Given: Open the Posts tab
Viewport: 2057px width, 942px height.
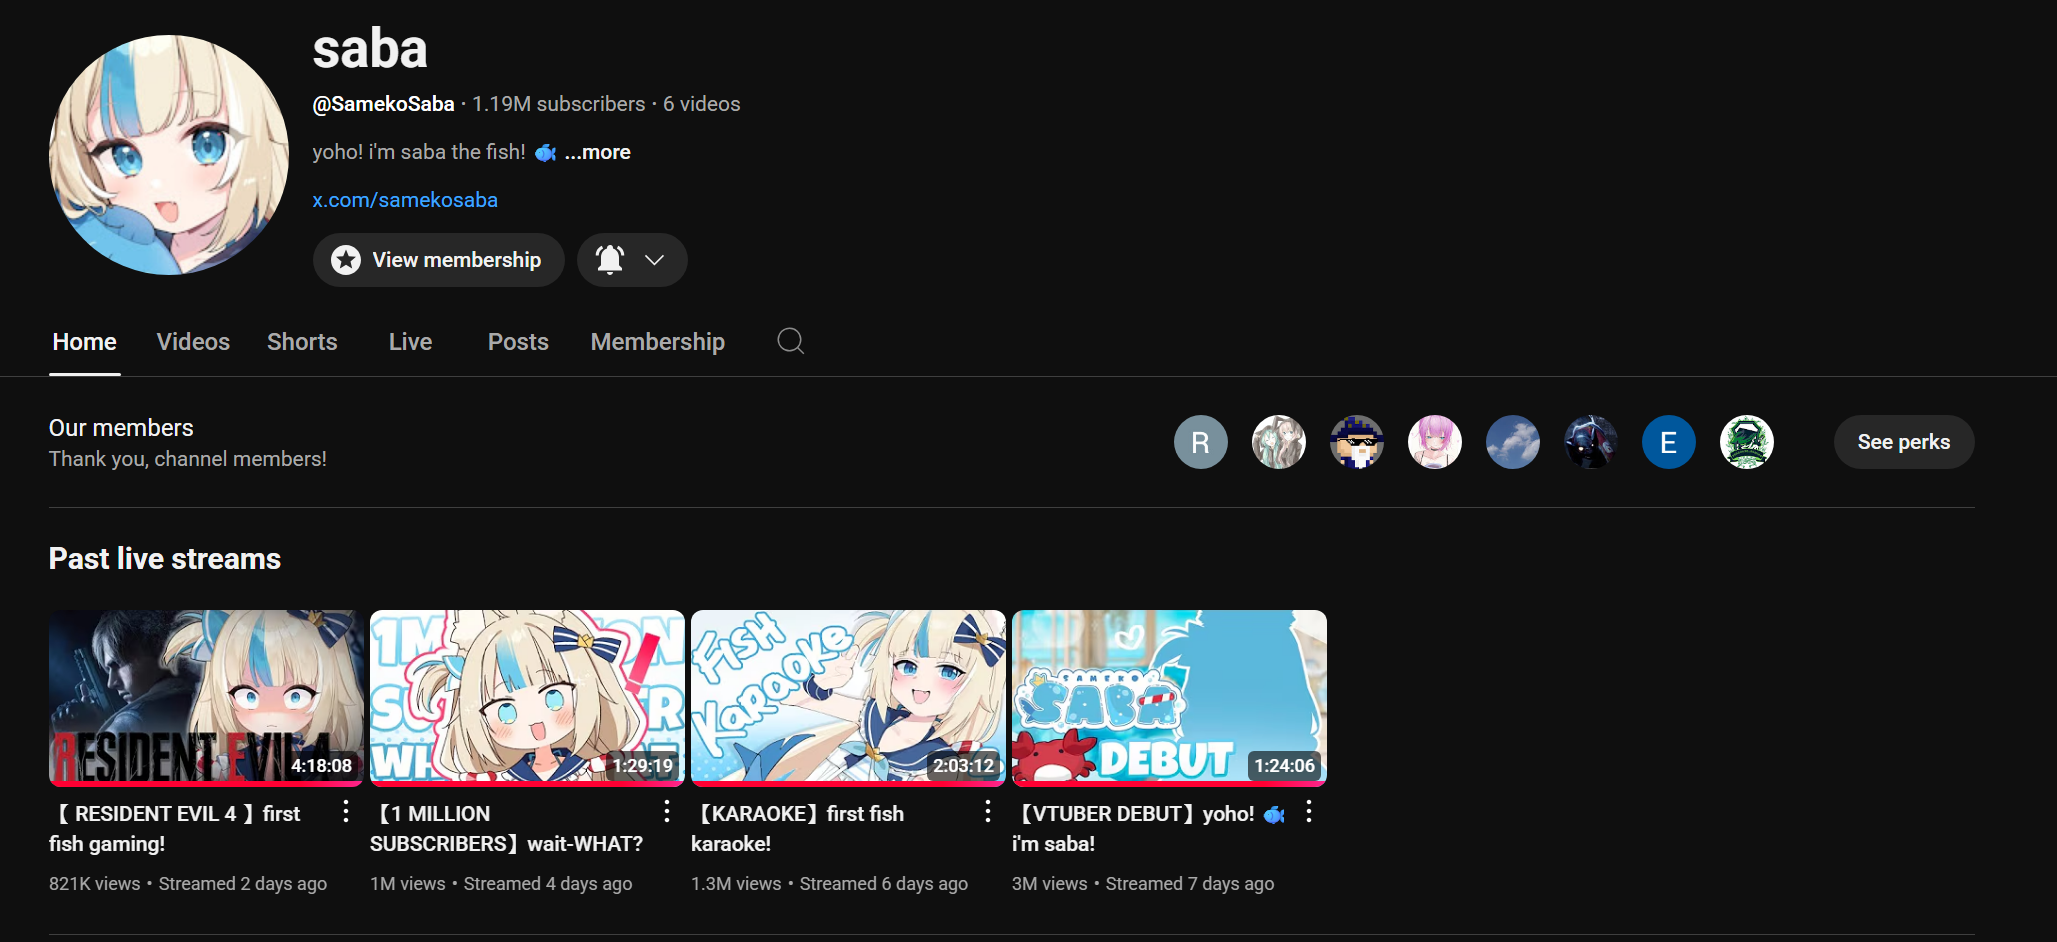Looking at the screenshot, I should (518, 342).
